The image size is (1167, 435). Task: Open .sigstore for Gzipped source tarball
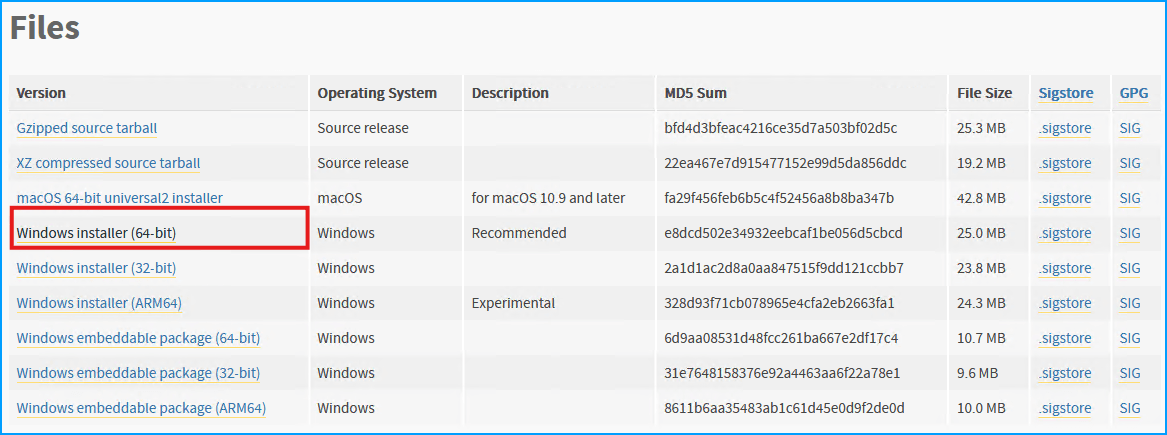point(1064,128)
